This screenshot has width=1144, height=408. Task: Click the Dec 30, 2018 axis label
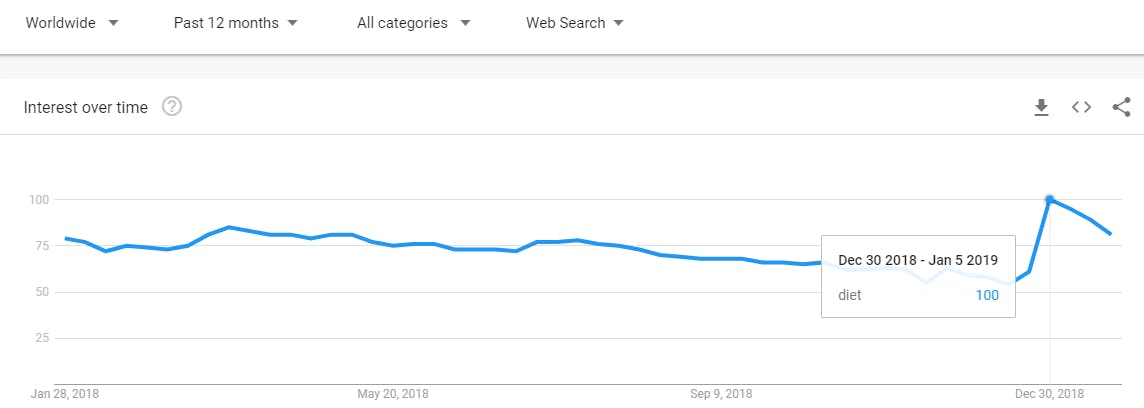click(1049, 394)
